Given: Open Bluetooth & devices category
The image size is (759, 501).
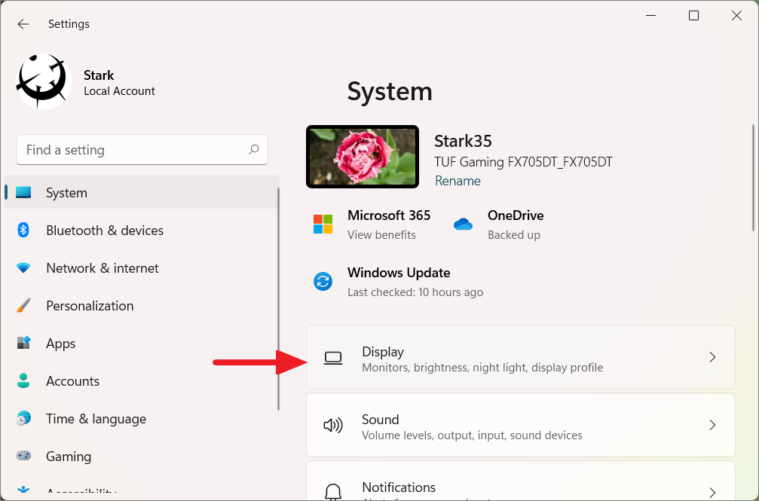Looking at the screenshot, I should point(142,230).
